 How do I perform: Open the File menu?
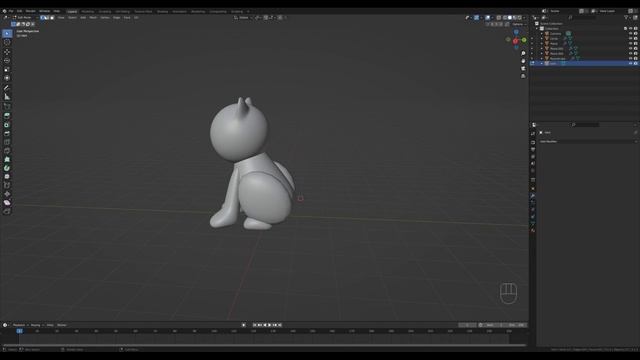[11, 11]
